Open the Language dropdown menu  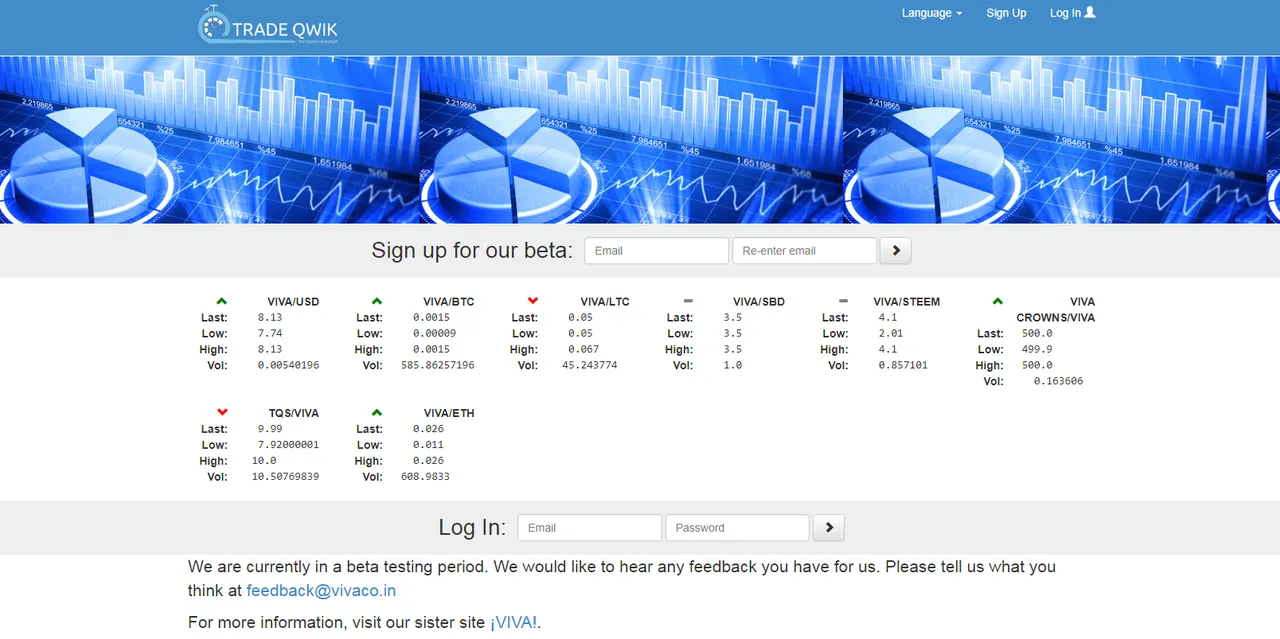[931, 13]
